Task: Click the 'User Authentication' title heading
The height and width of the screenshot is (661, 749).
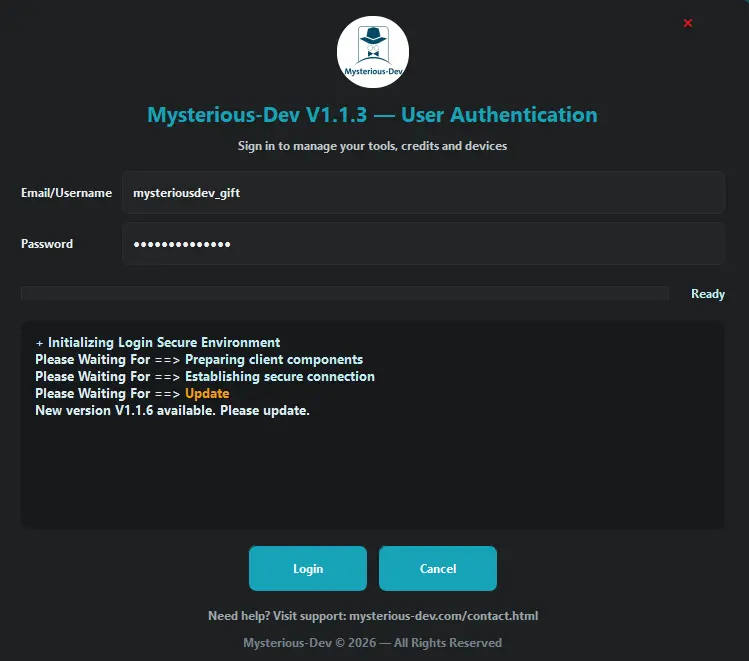Action: coord(372,115)
